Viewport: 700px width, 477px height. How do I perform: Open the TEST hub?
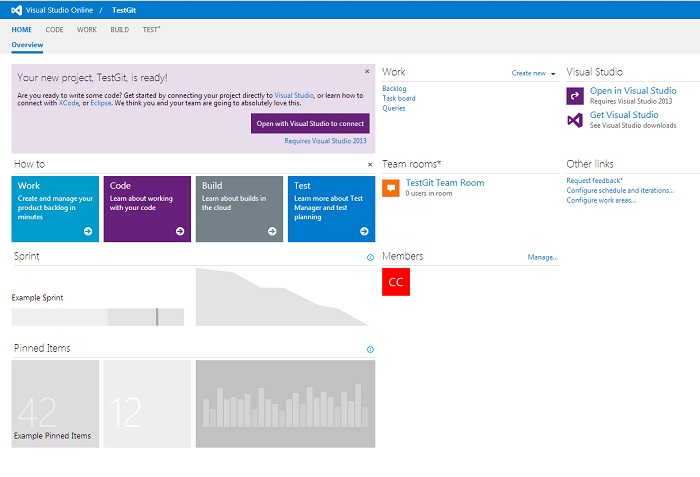click(x=151, y=29)
